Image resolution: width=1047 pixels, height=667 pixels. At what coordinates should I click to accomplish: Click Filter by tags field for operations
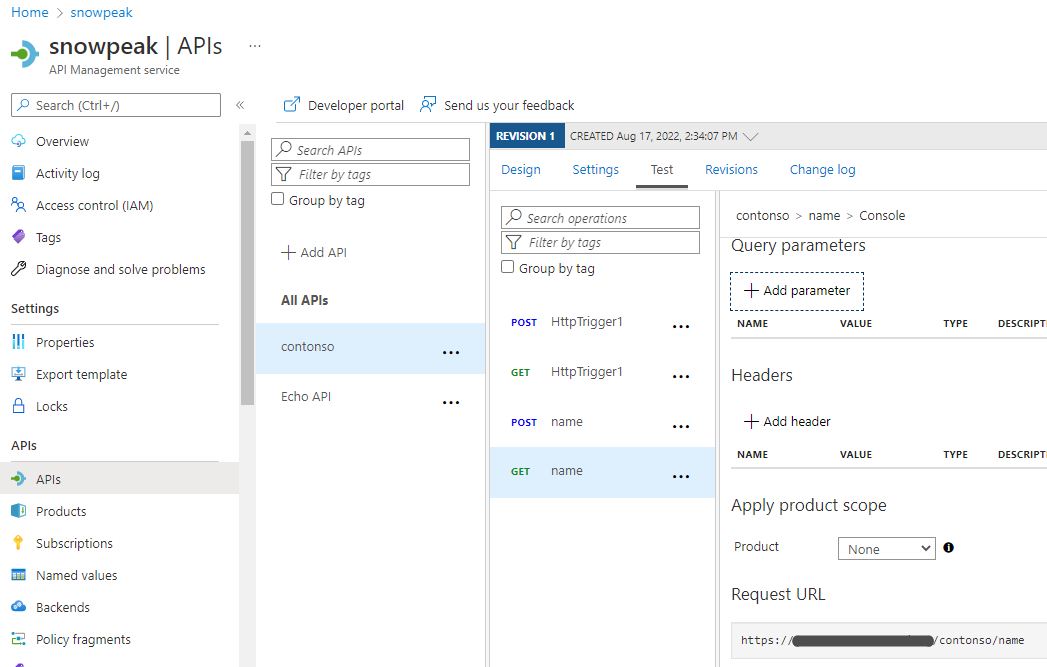click(x=600, y=242)
